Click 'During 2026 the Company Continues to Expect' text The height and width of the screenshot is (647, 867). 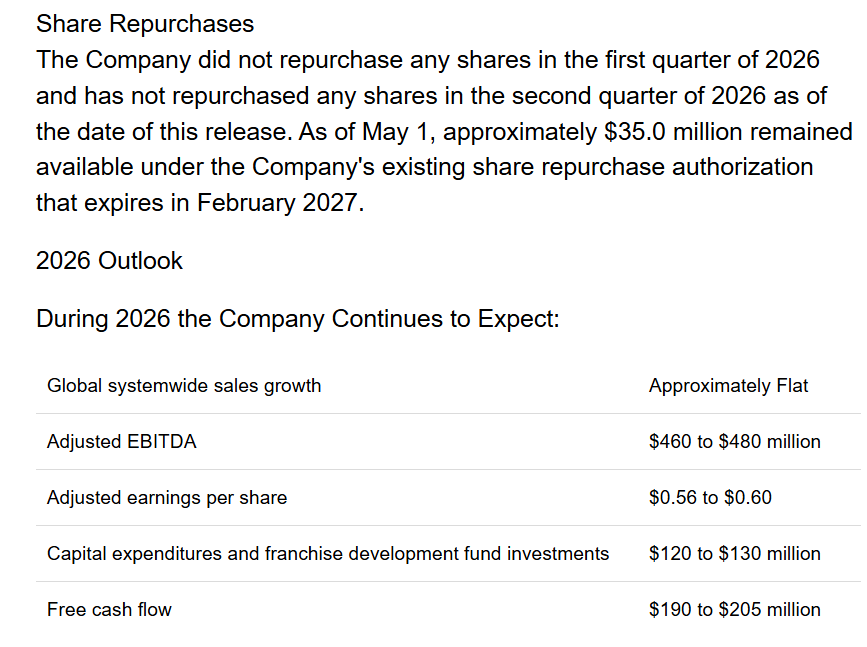pos(298,319)
